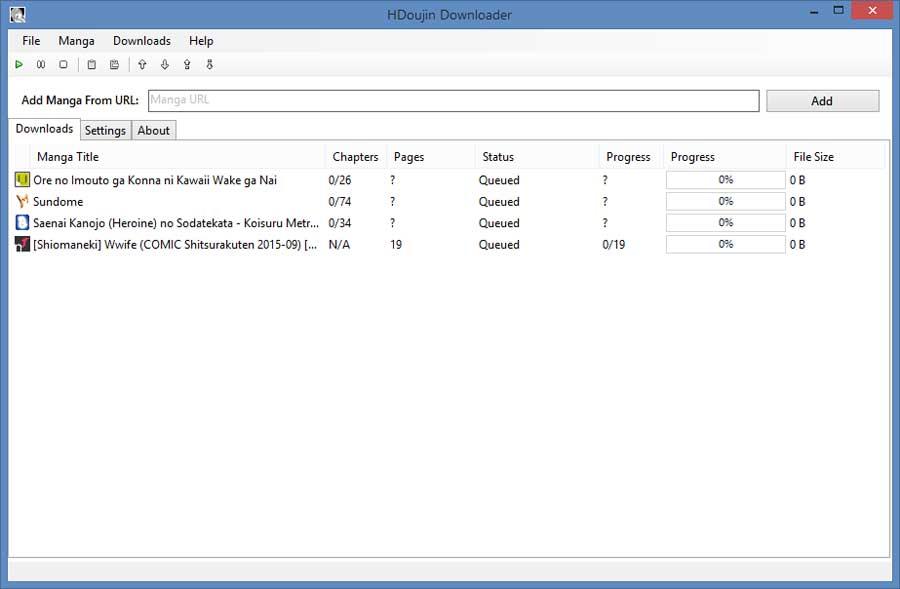Move selected item down with down arrow
Image resolution: width=900 pixels, height=589 pixels.
[x=165, y=65]
